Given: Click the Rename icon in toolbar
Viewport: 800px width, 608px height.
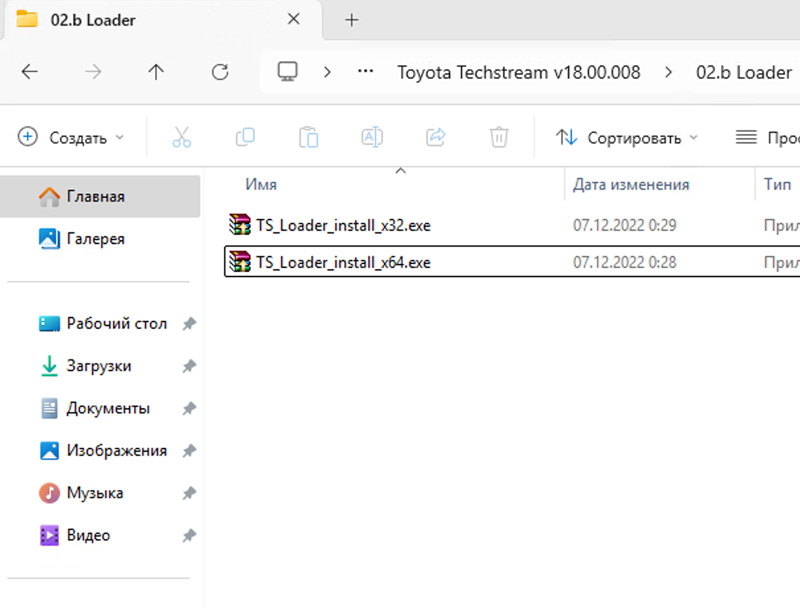Looking at the screenshot, I should pyautogui.click(x=372, y=138).
